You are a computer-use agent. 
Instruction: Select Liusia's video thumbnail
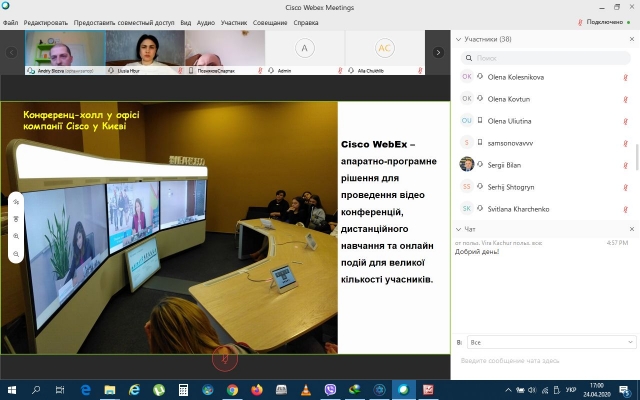tap(145, 52)
